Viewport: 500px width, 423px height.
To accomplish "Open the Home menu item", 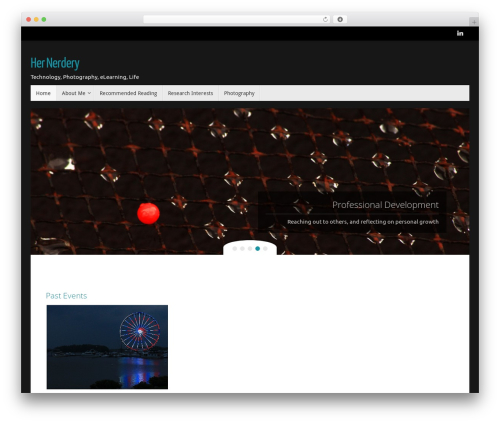I will (43, 93).
